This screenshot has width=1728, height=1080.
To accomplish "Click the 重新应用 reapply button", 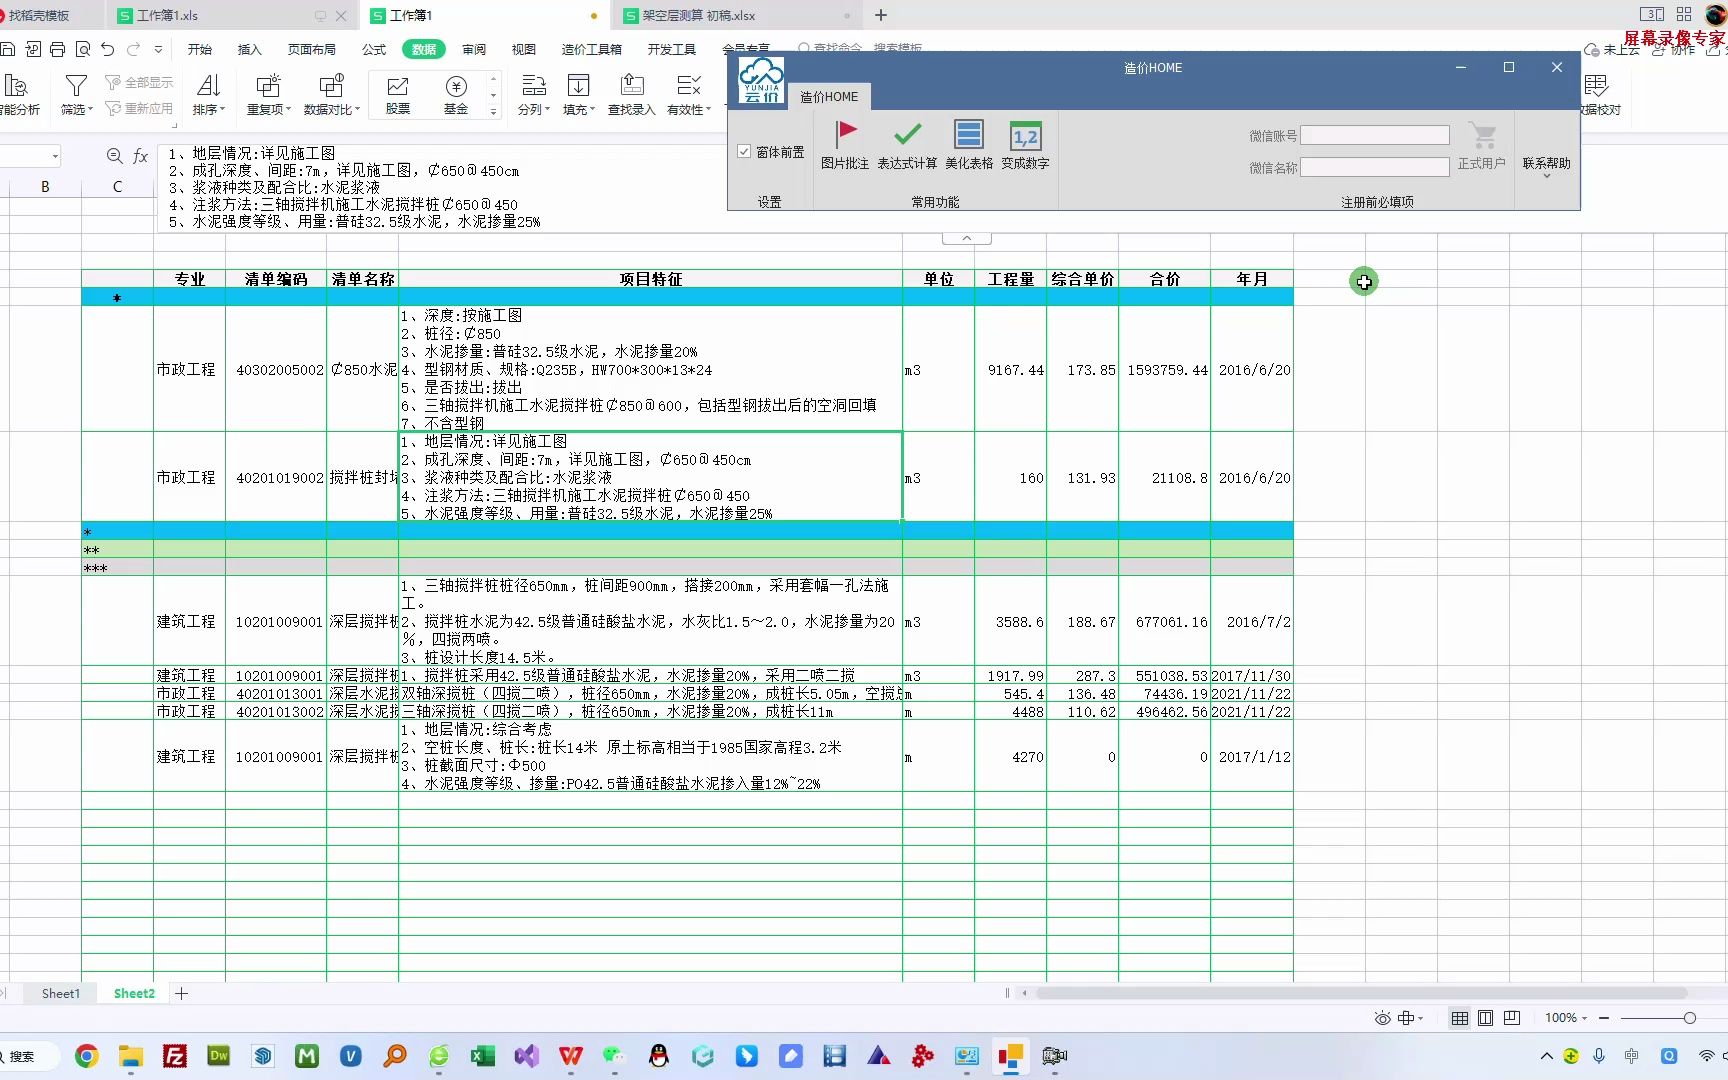I will [139, 110].
